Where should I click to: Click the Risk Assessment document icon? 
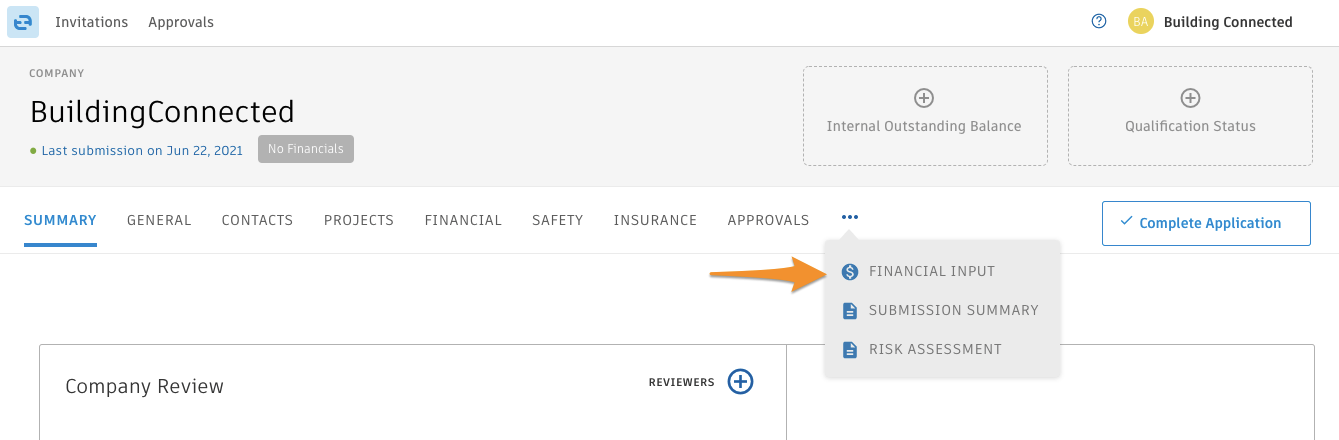click(850, 349)
